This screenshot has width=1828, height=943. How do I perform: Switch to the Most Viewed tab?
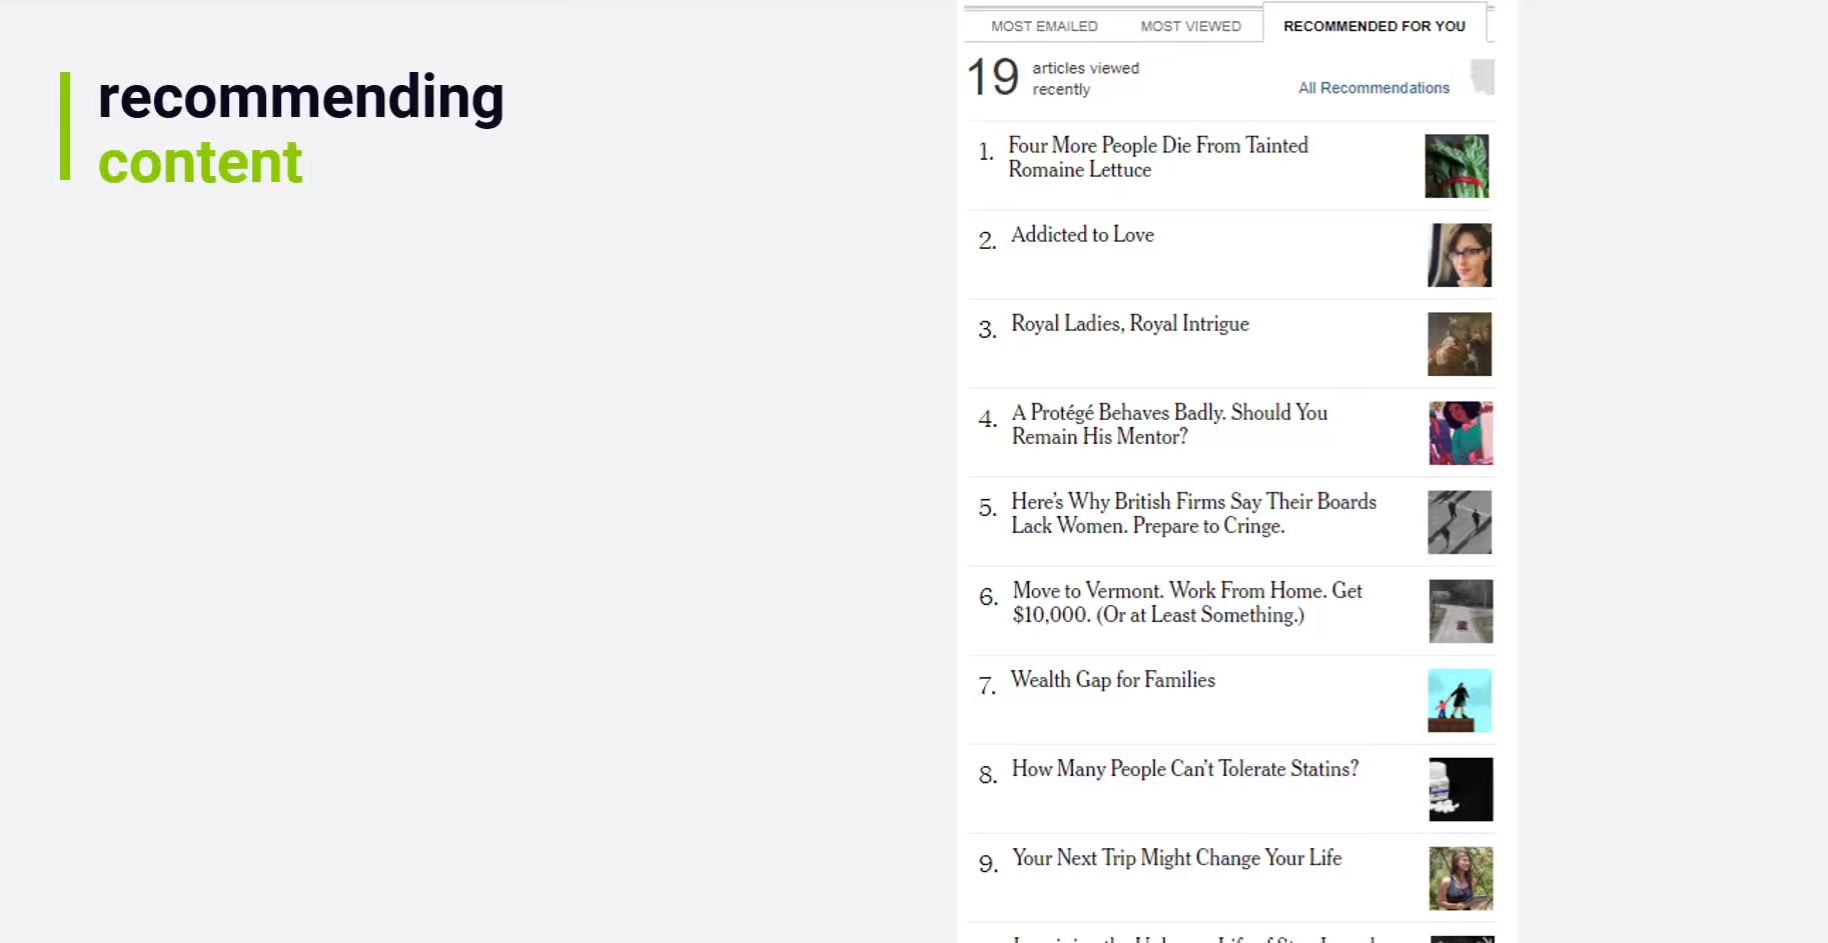[x=1190, y=26]
